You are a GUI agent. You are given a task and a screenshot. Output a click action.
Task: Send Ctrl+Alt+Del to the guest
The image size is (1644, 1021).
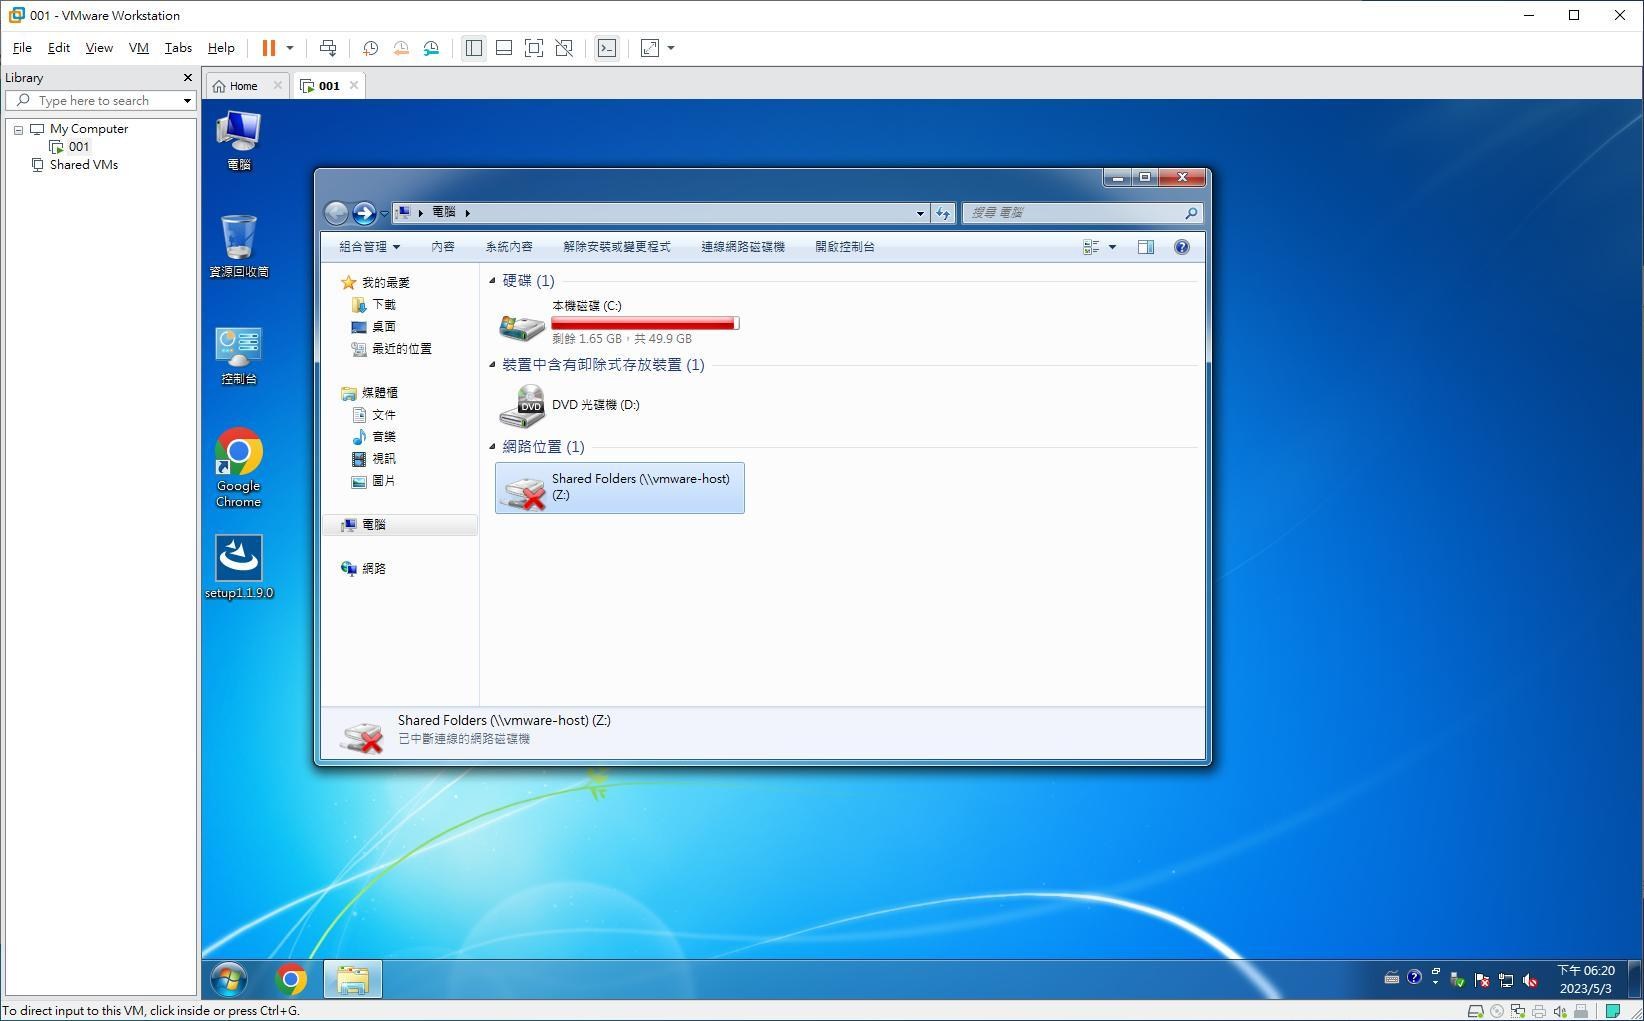pos(328,47)
